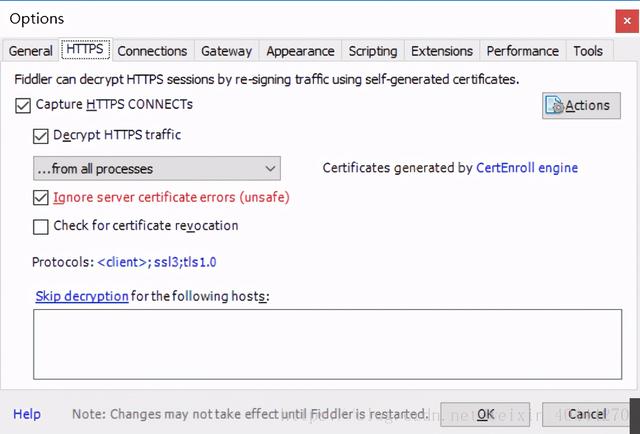The width and height of the screenshot is (640, 434).
Task: Switch to the General tab
Action: point(31,51)
